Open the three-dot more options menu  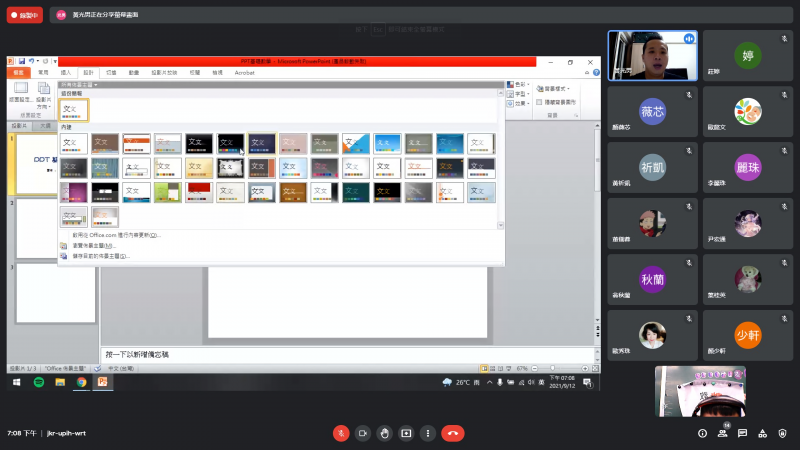(x=428, y=433)
